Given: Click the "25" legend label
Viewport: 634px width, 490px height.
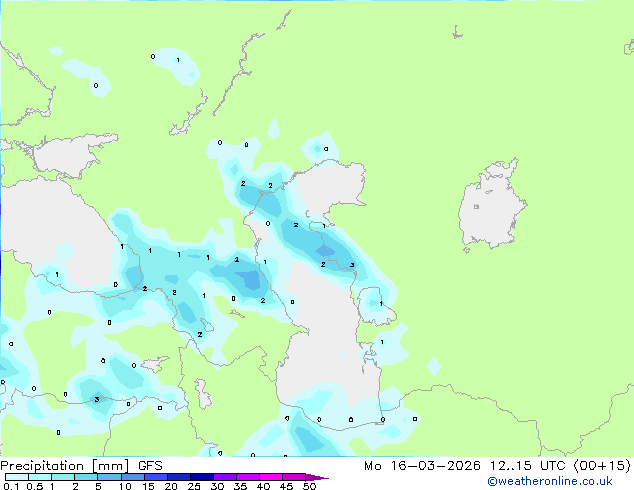Looking at the screenshot, I should point(194,486).
